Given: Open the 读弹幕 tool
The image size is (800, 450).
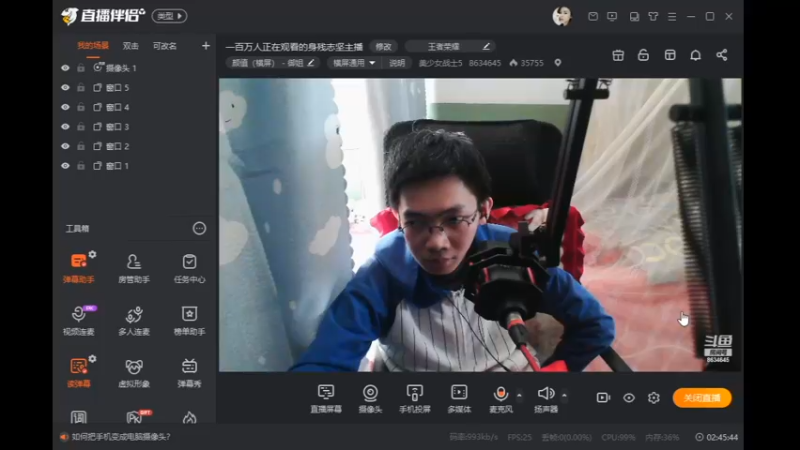Looking at the screenshot, I should pos(79,372).
